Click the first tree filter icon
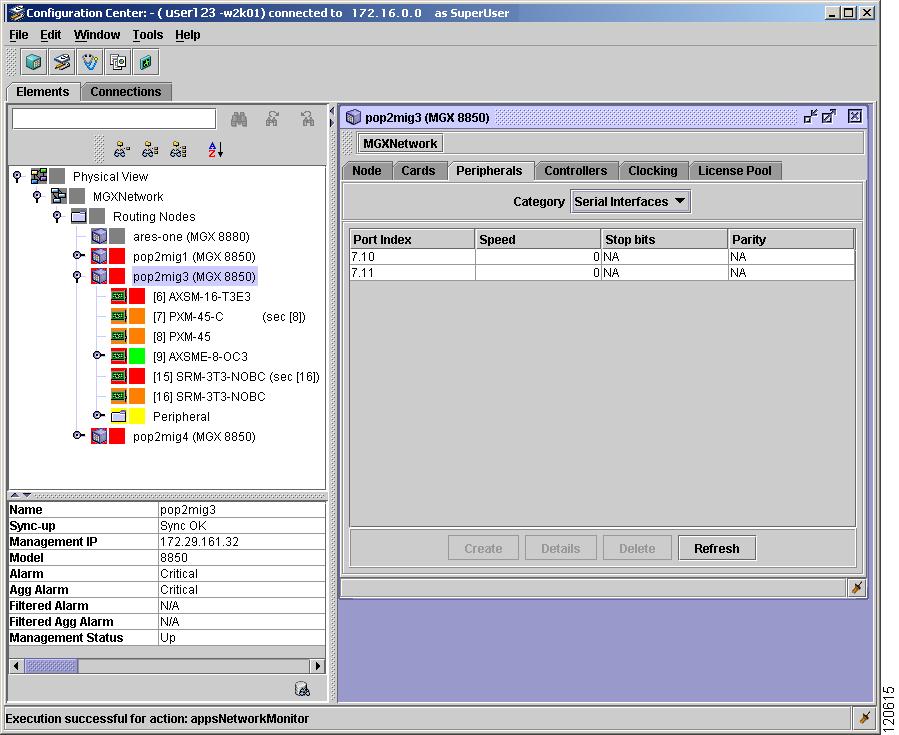Screen dimensions: 899x735 122,150
